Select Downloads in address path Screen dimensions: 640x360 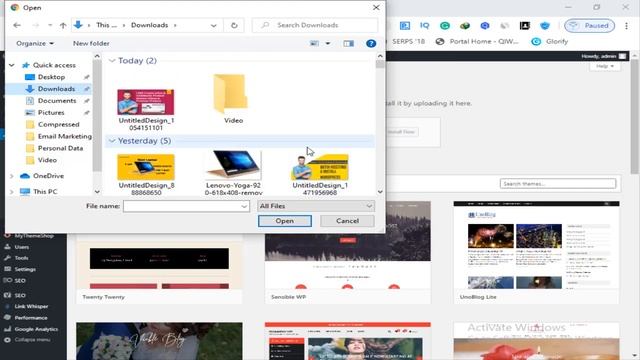pyautogui.click(x=149, y=25)
